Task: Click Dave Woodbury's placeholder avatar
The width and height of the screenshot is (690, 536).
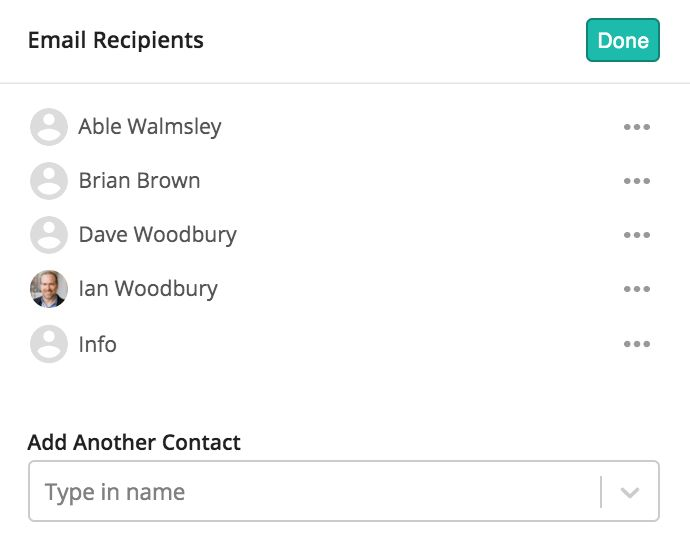Action: (49, 235)
